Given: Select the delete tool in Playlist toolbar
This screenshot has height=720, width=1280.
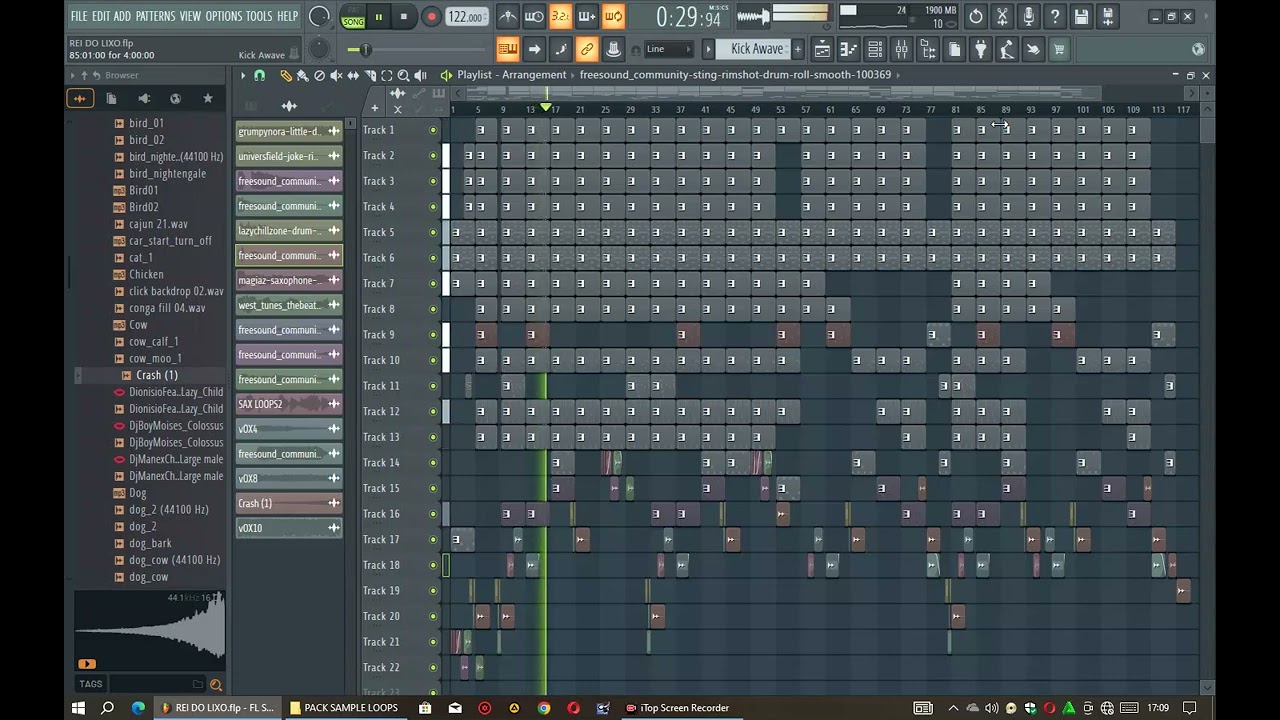Looking at the screenshot, I should pyautogui.click(x=320, y=76).
